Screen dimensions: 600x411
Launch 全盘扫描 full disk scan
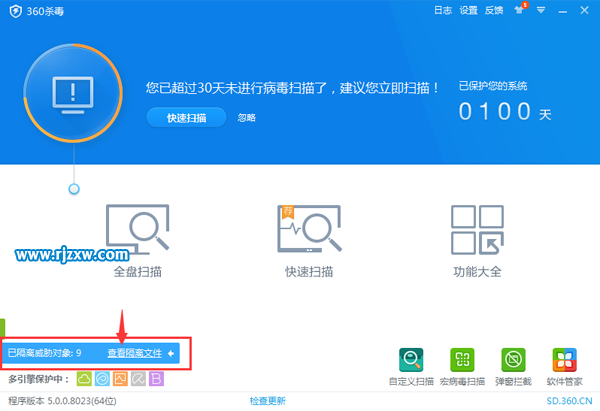(x=137, y=241)
